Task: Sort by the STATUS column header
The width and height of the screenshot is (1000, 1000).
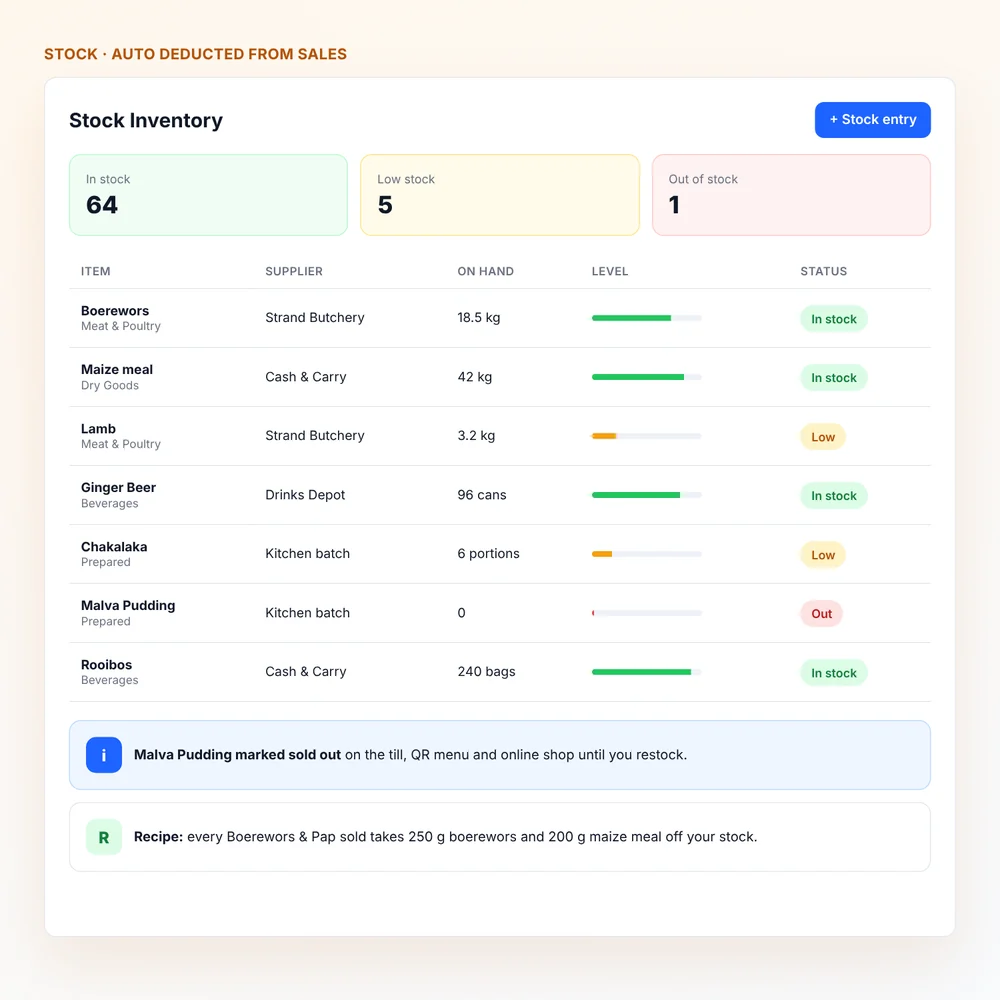Action: 823,271
